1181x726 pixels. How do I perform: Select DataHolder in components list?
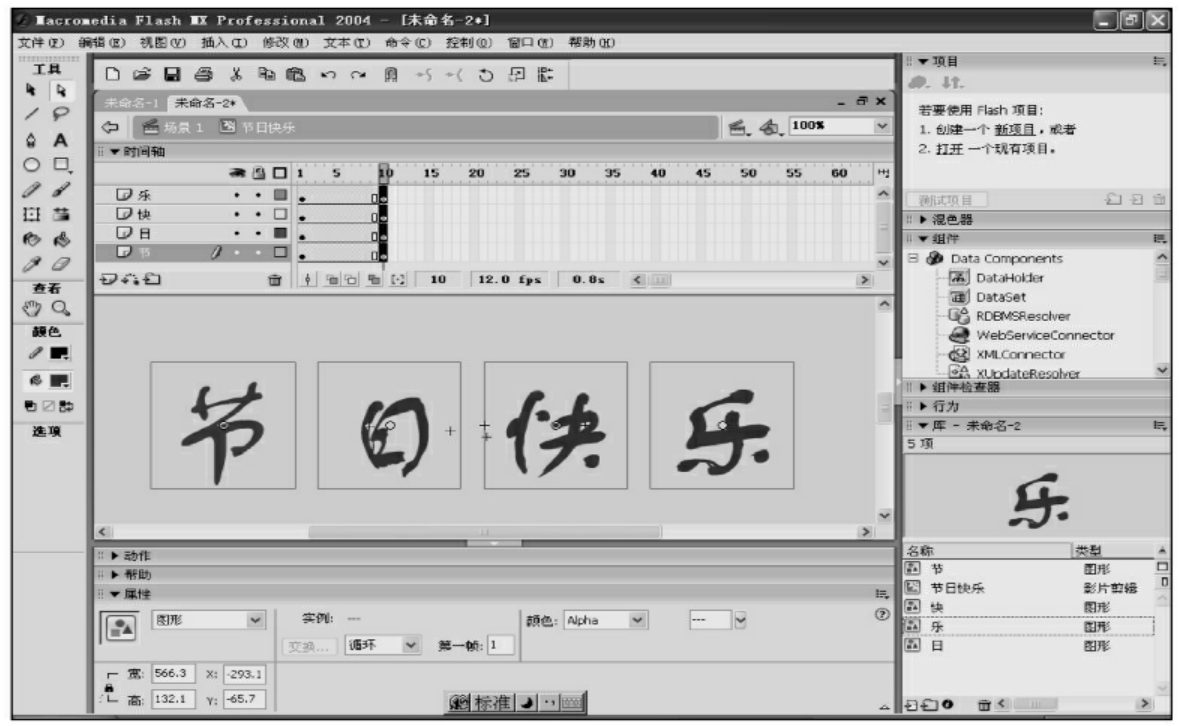click(1009, 278)
